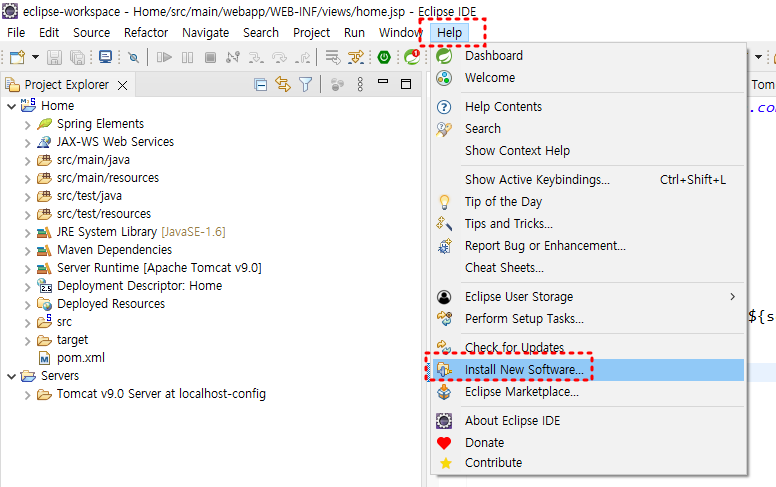776x487 pixels.
Task: Toggle Link with Editor in Project Explorer
Action: pyautogui.click(x=283, y=85)
